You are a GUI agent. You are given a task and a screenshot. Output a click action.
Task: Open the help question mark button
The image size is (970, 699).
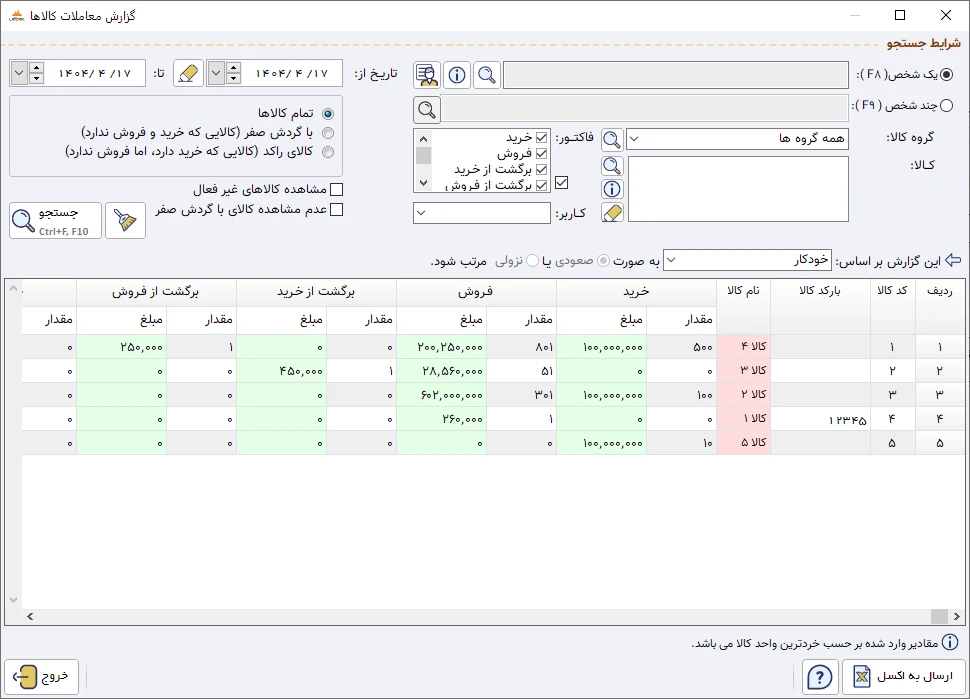820,676
